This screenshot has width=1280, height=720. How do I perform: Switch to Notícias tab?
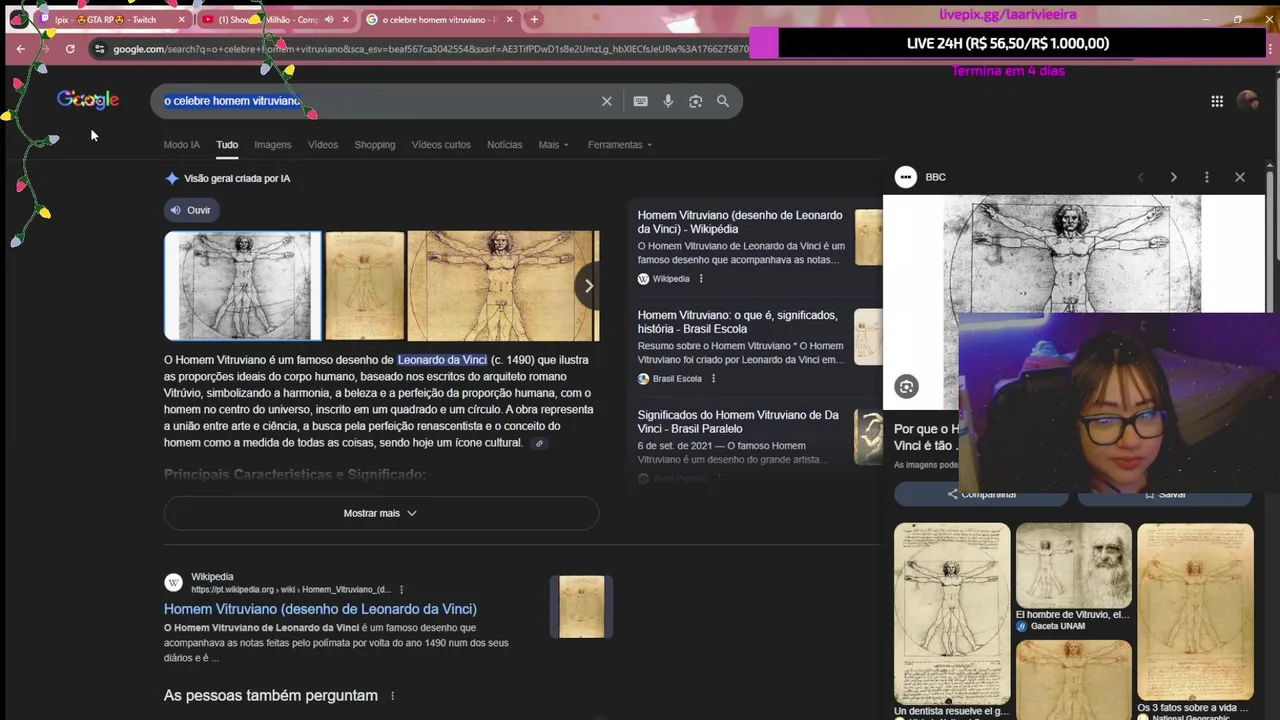tap(504, 145)
